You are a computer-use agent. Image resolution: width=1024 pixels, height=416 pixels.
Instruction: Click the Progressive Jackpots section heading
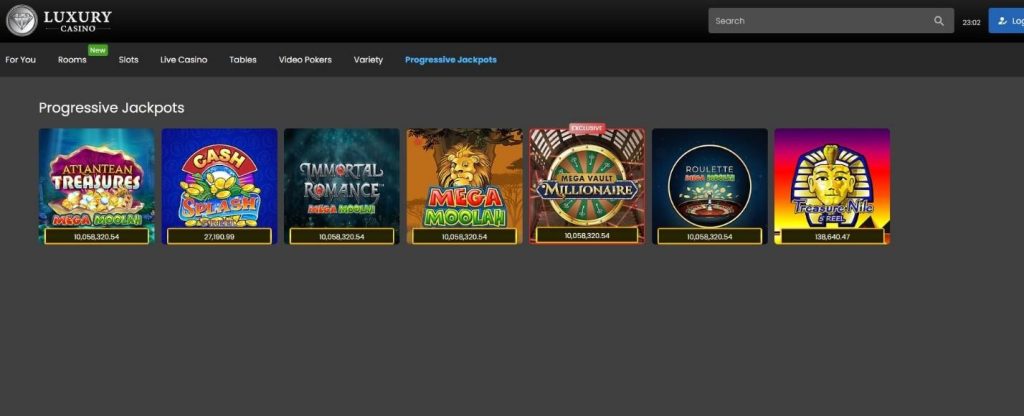[x=112, y=108]
